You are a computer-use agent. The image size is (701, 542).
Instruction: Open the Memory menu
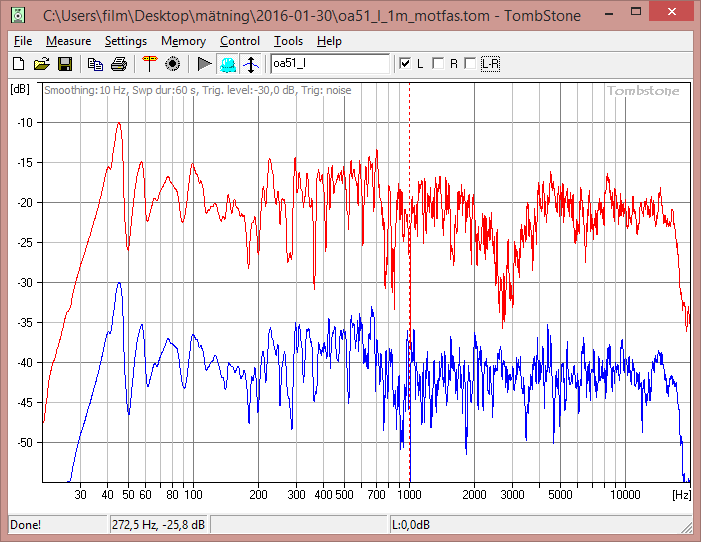[x=183, y=41]
